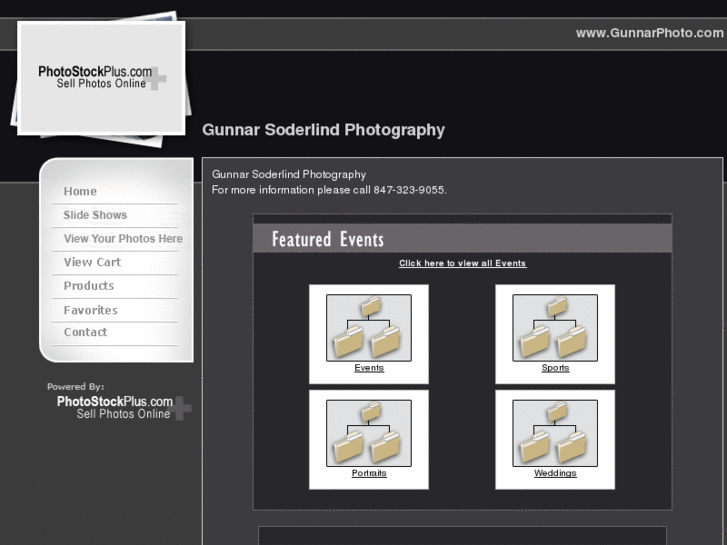Click the Sports text link
The height and width of the screenshot is (545, 727).
[555, 368]
